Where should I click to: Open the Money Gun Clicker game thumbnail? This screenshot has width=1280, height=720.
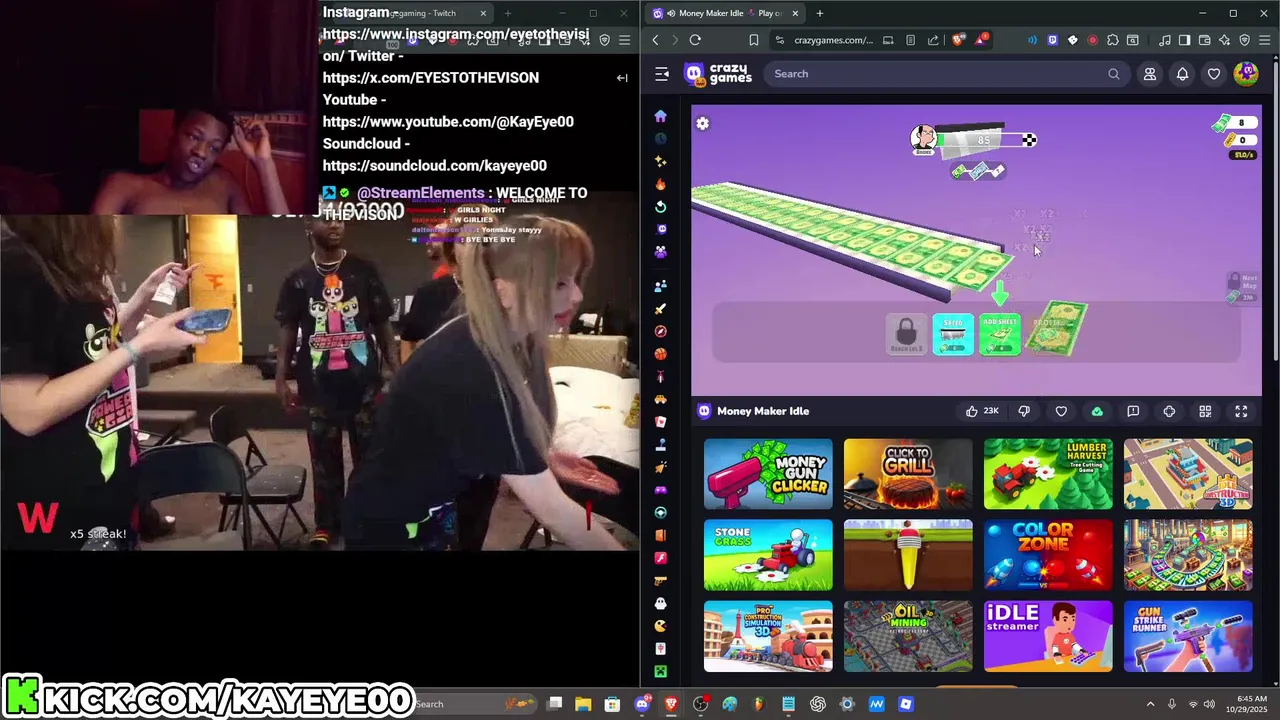point(768,474)
